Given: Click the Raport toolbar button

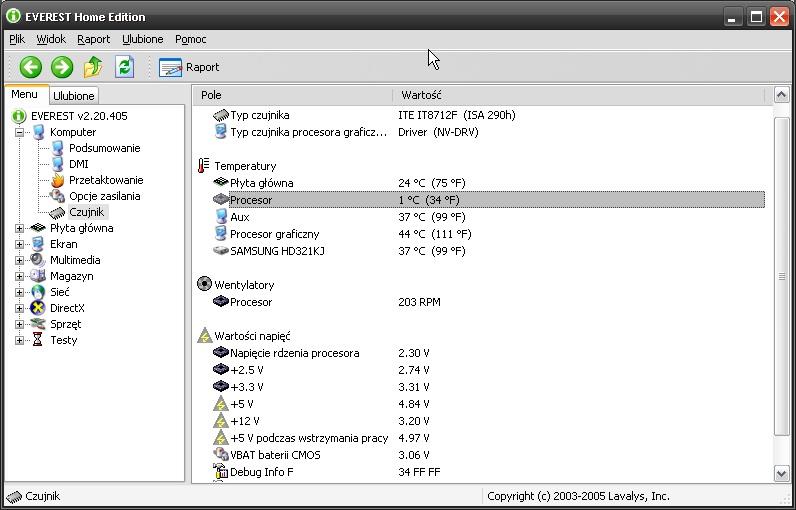Looking at the screenshot, I should click(189, 67).
